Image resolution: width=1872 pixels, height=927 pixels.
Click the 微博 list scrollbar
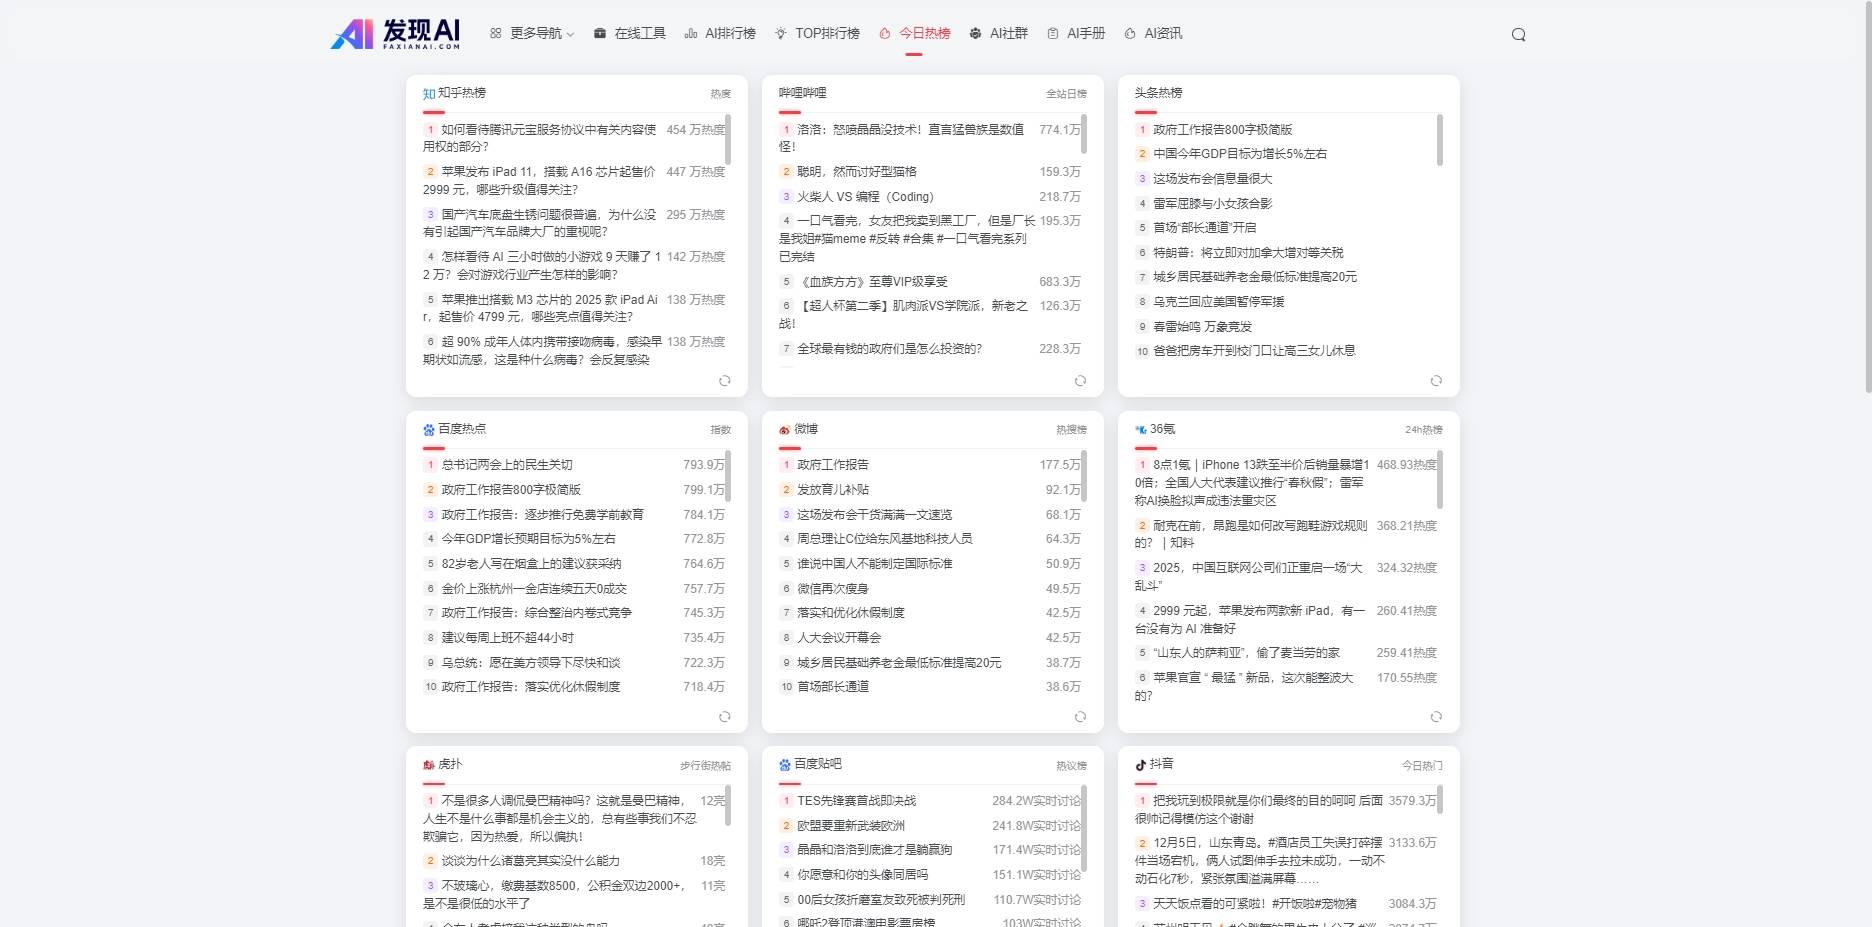click(1084, 476)
